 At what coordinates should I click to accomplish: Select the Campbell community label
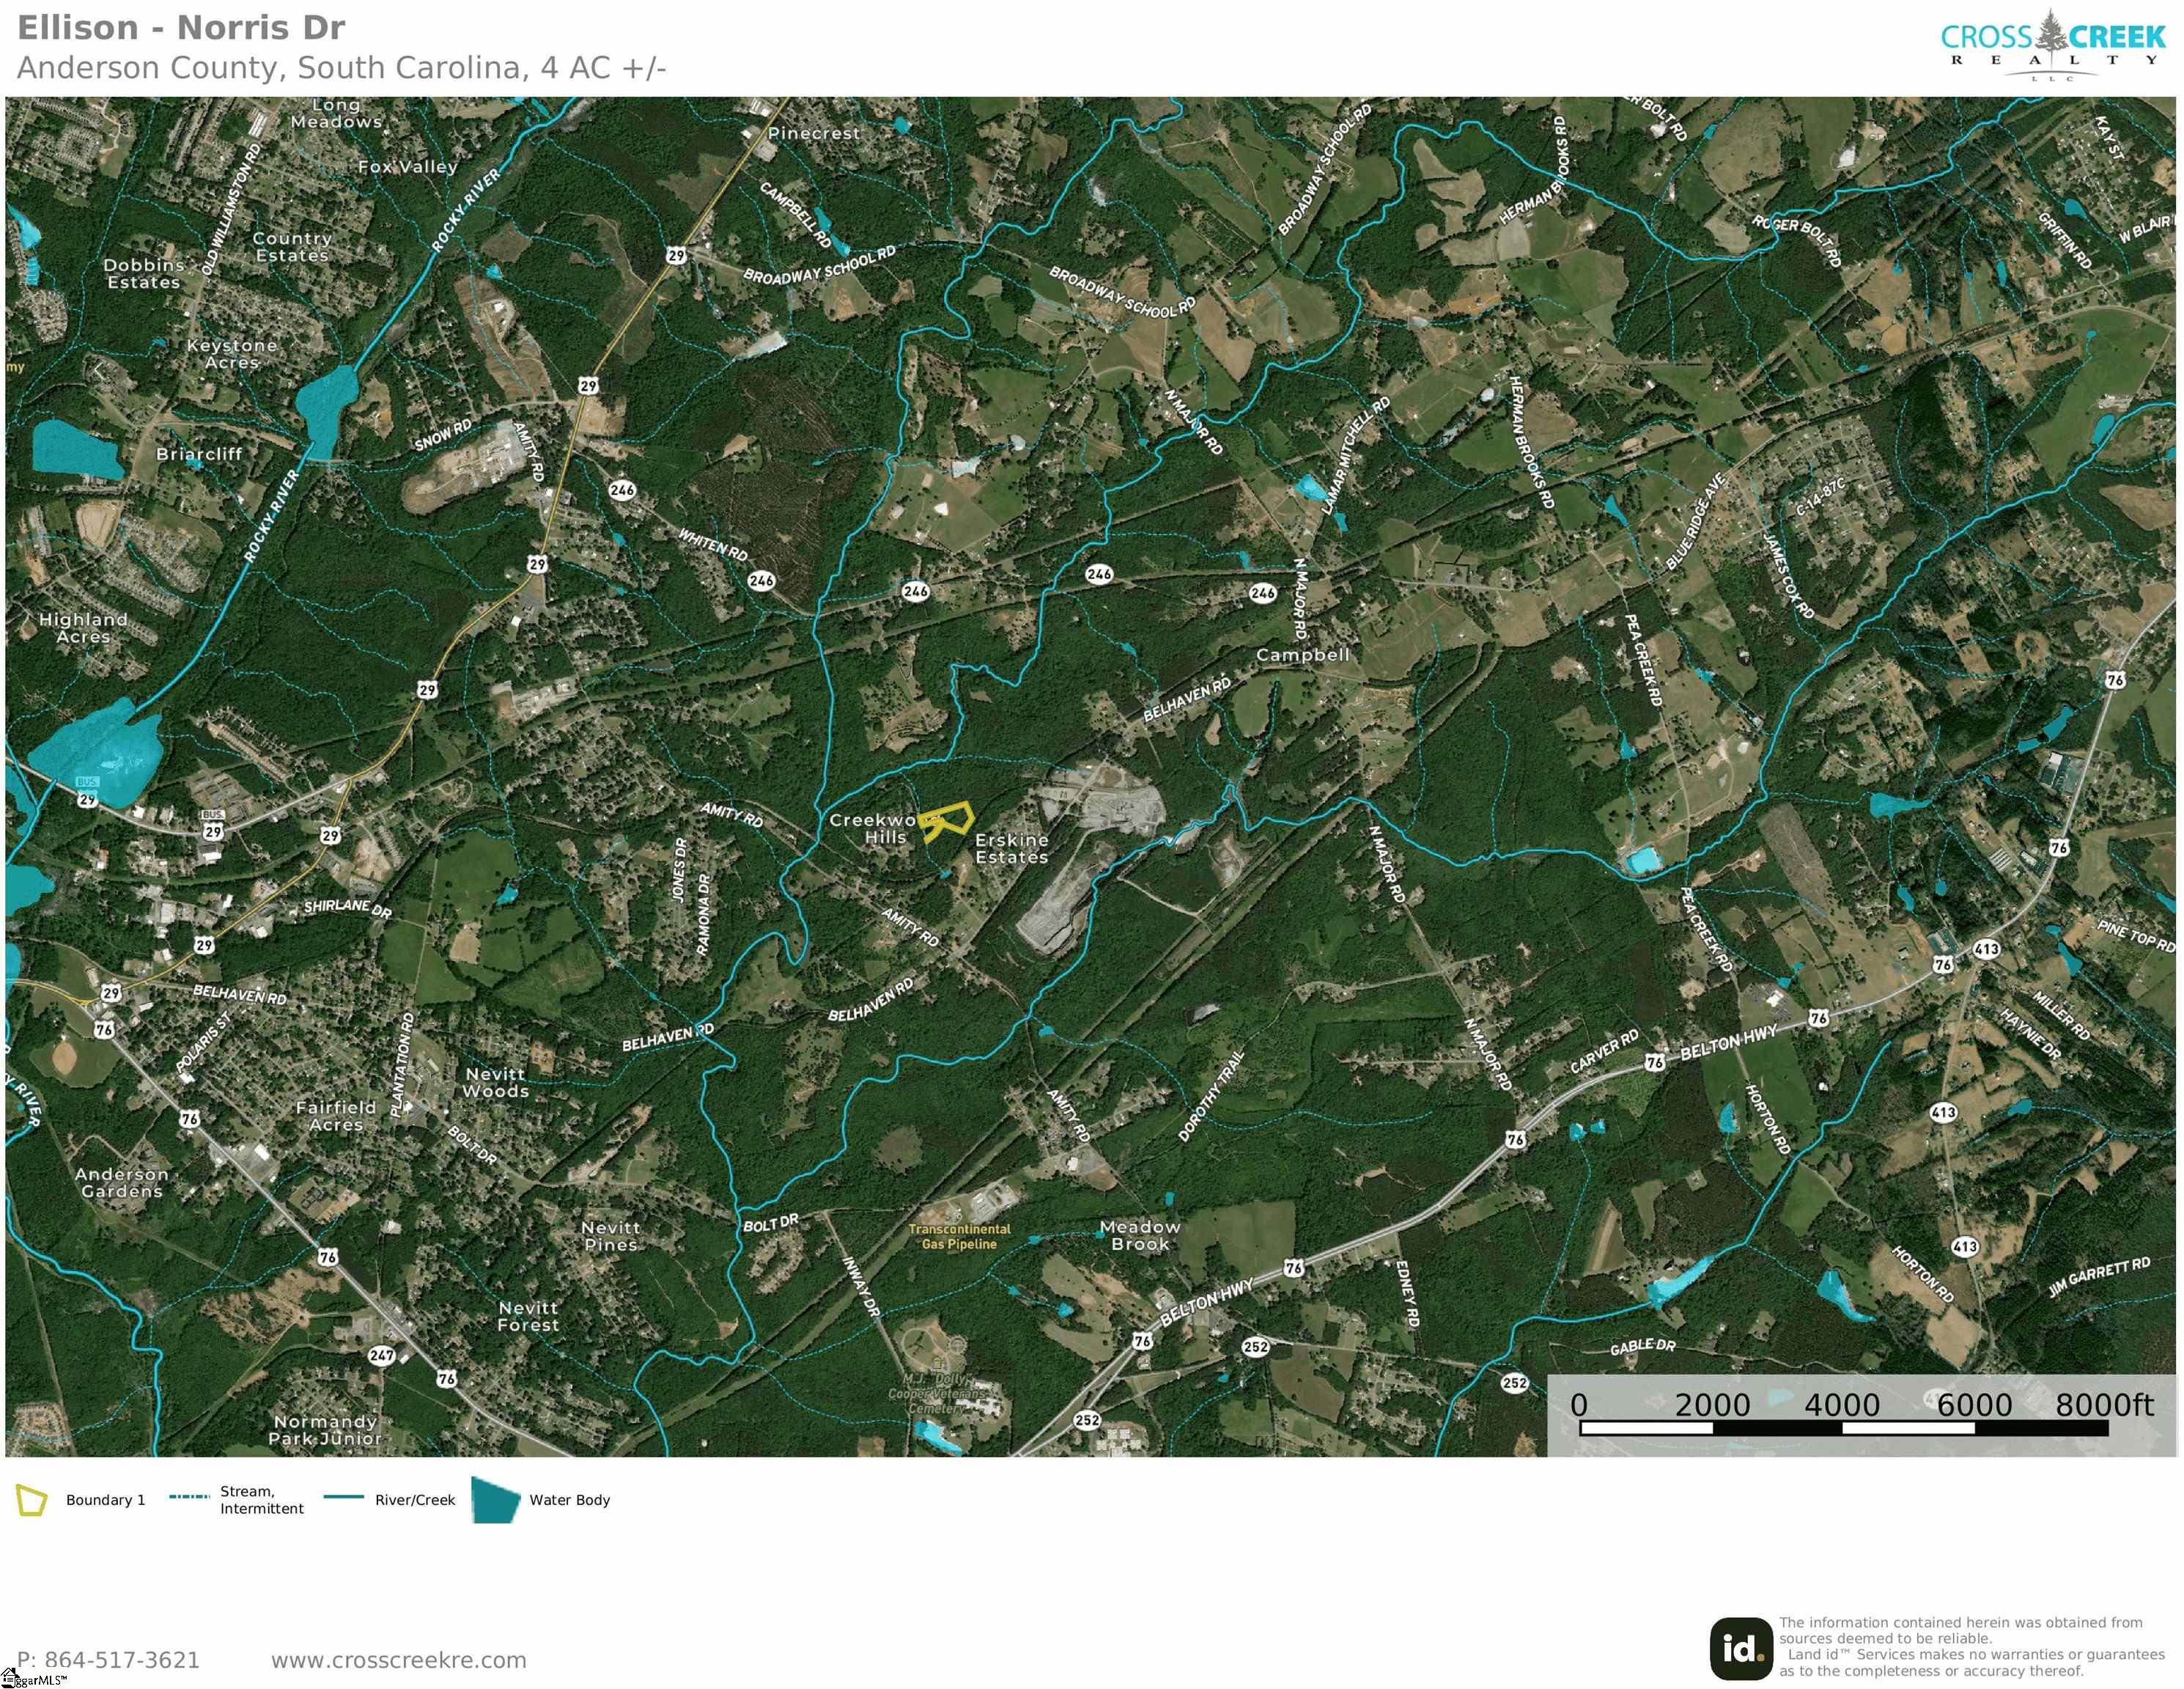[x=1302, y=655]
